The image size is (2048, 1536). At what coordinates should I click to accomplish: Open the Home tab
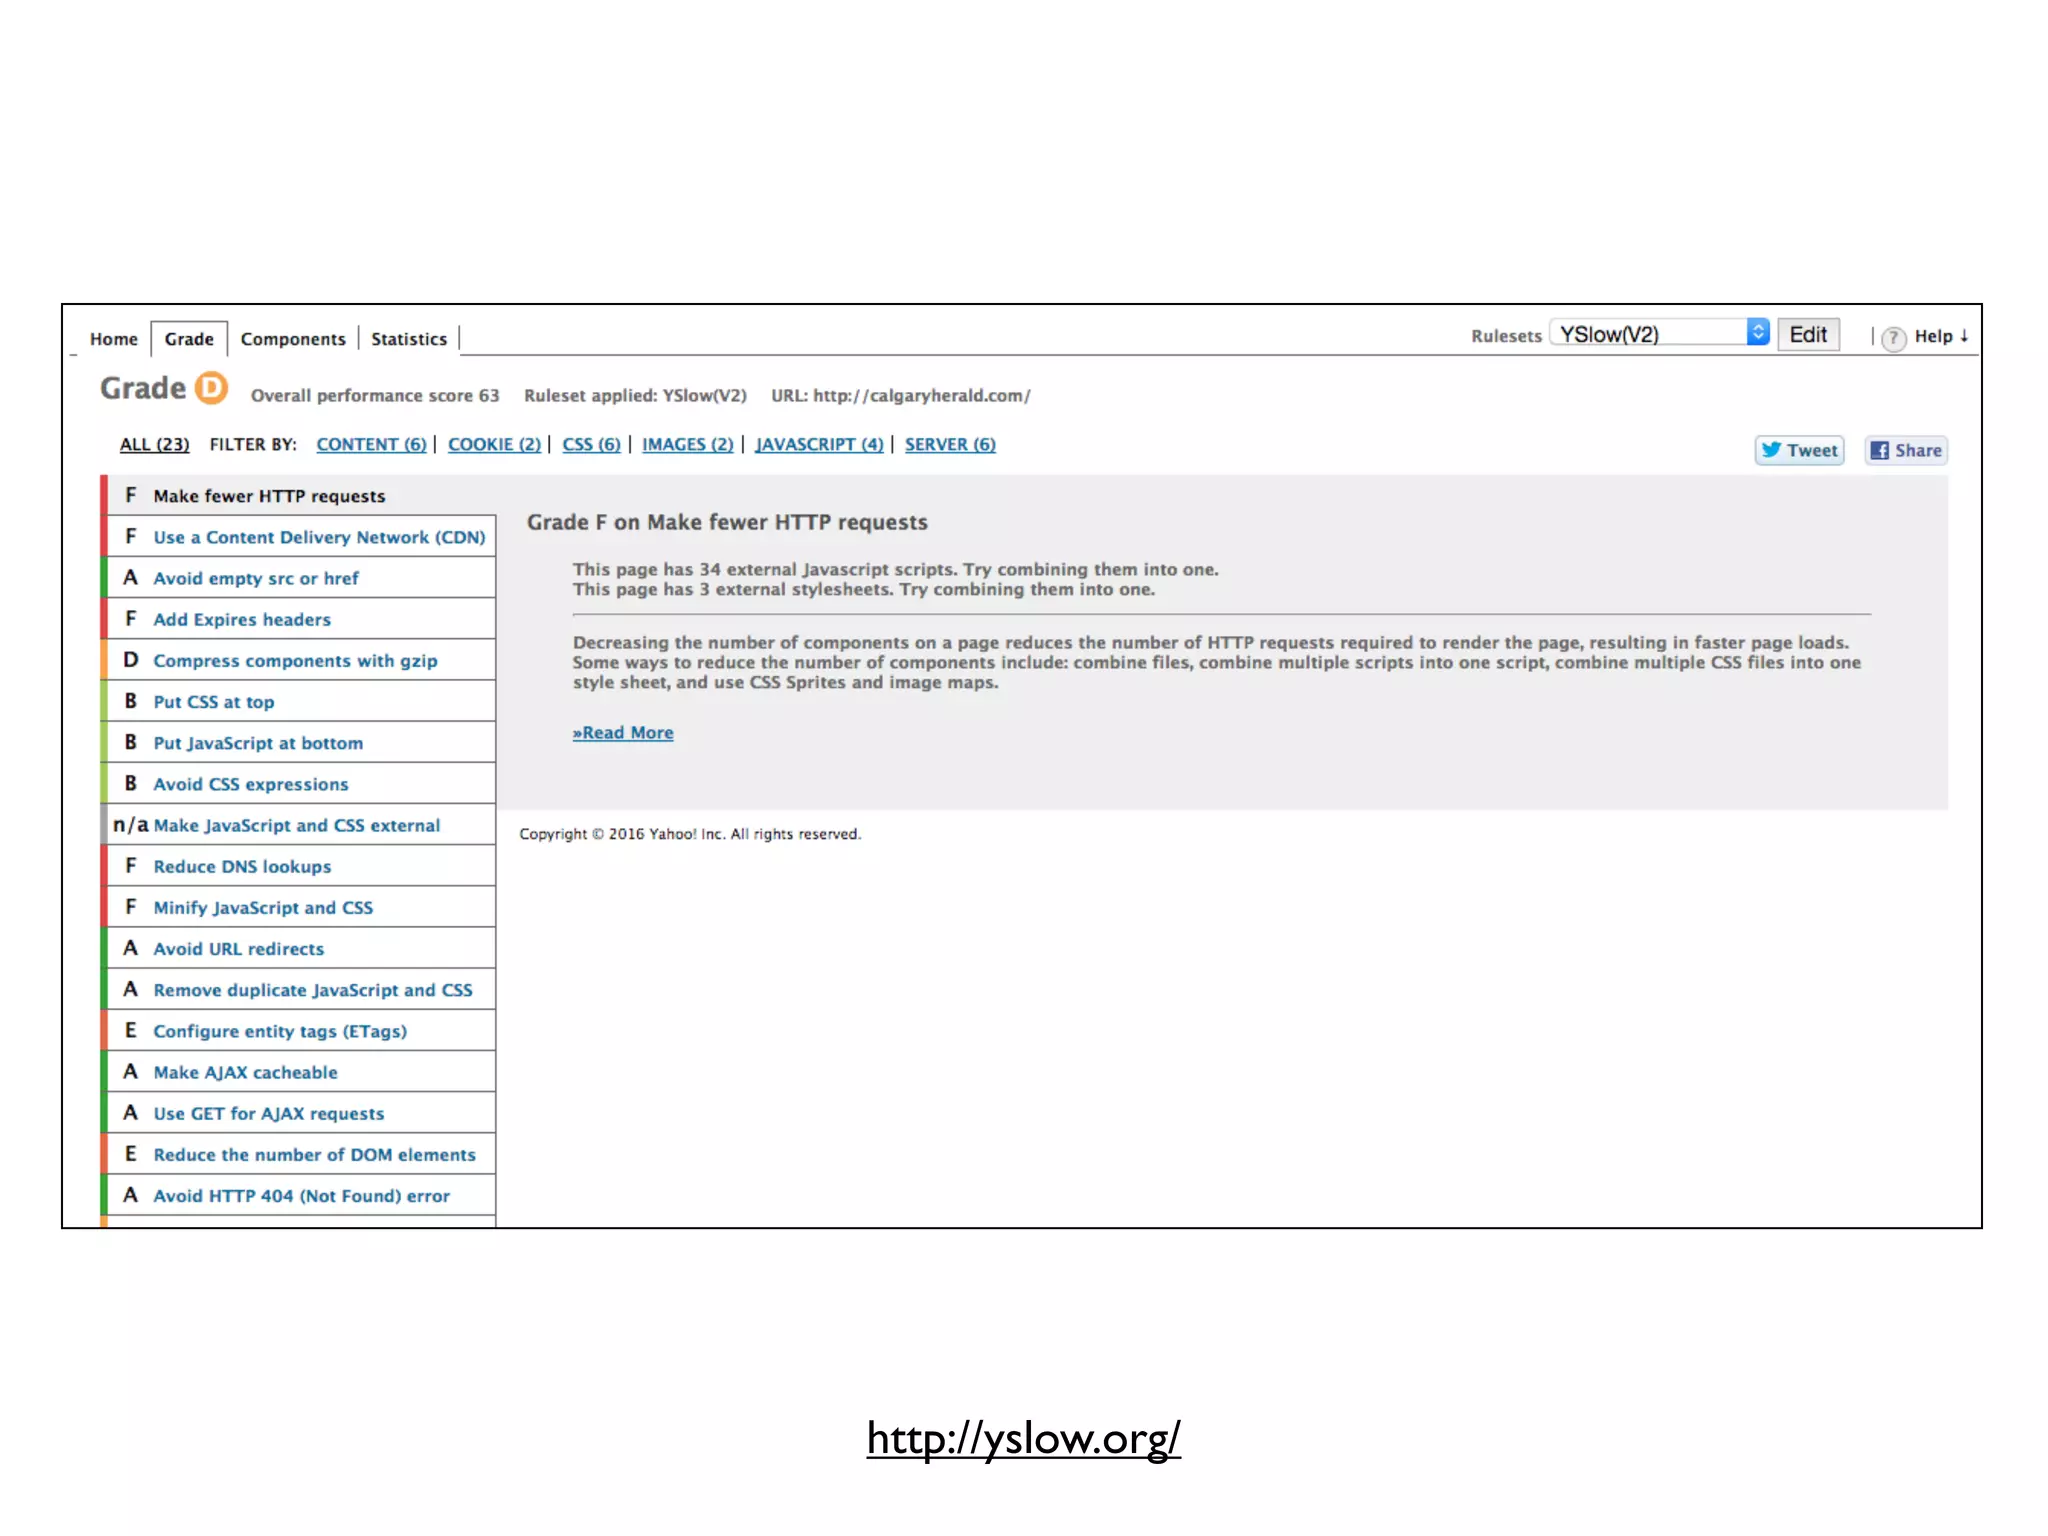point(114,339)
